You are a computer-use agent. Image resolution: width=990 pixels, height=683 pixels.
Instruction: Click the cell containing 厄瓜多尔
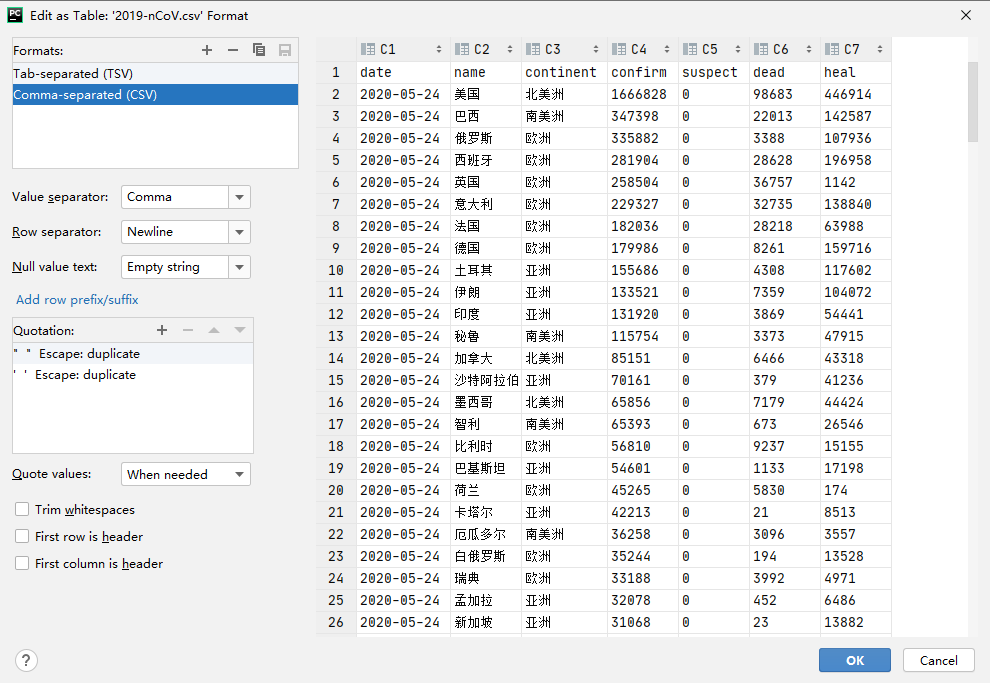click(486, 534)
